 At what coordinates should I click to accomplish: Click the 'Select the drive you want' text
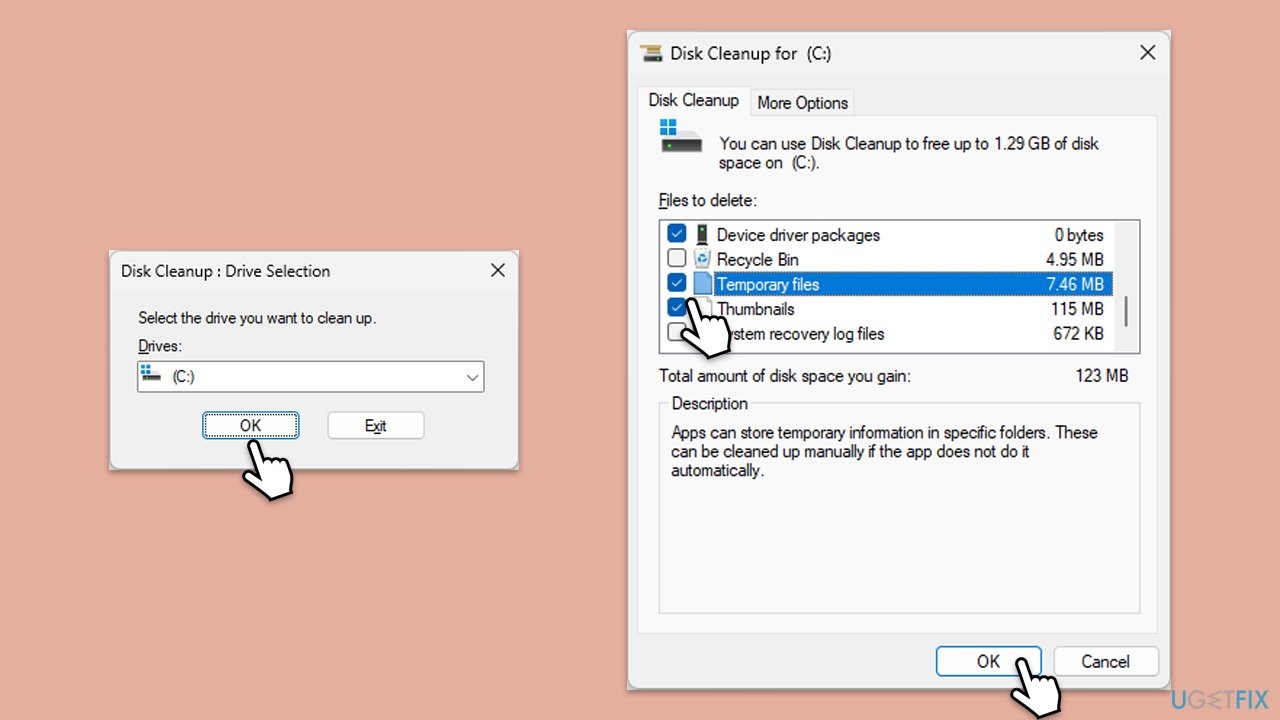point(257,318)
